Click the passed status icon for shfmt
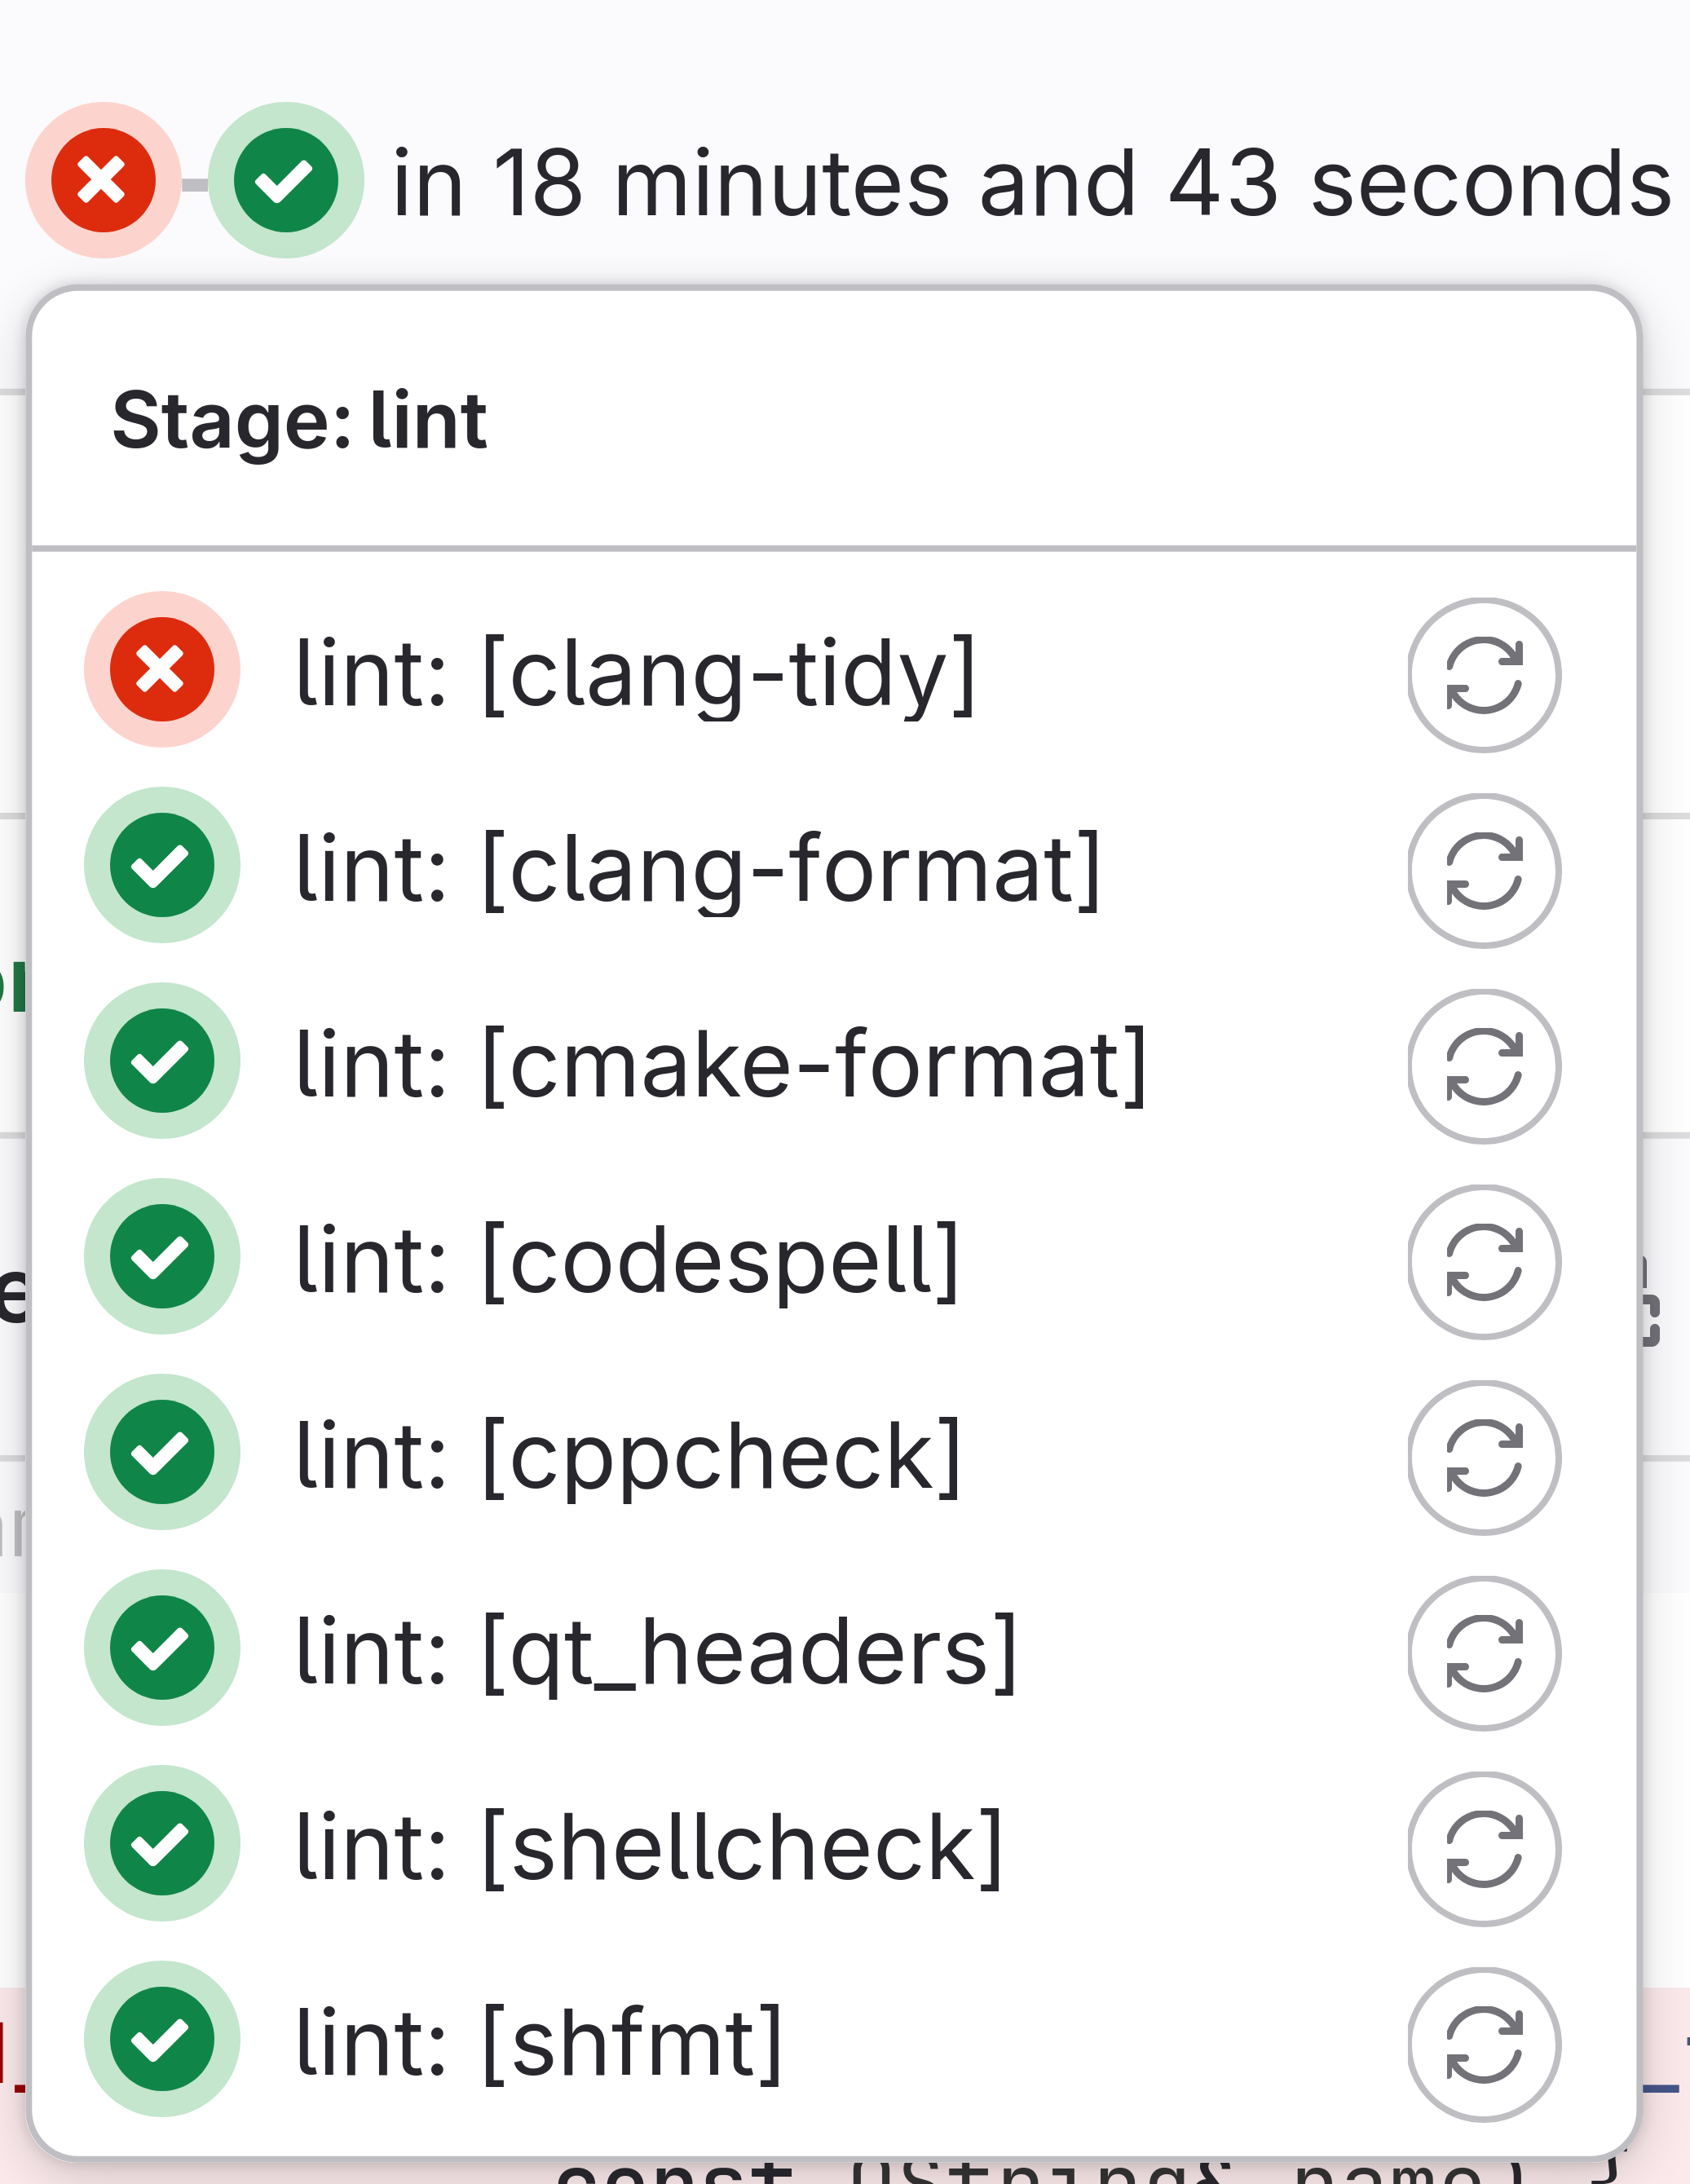This screenshot has width=1690, height=2184. [x=162, y=2039]
